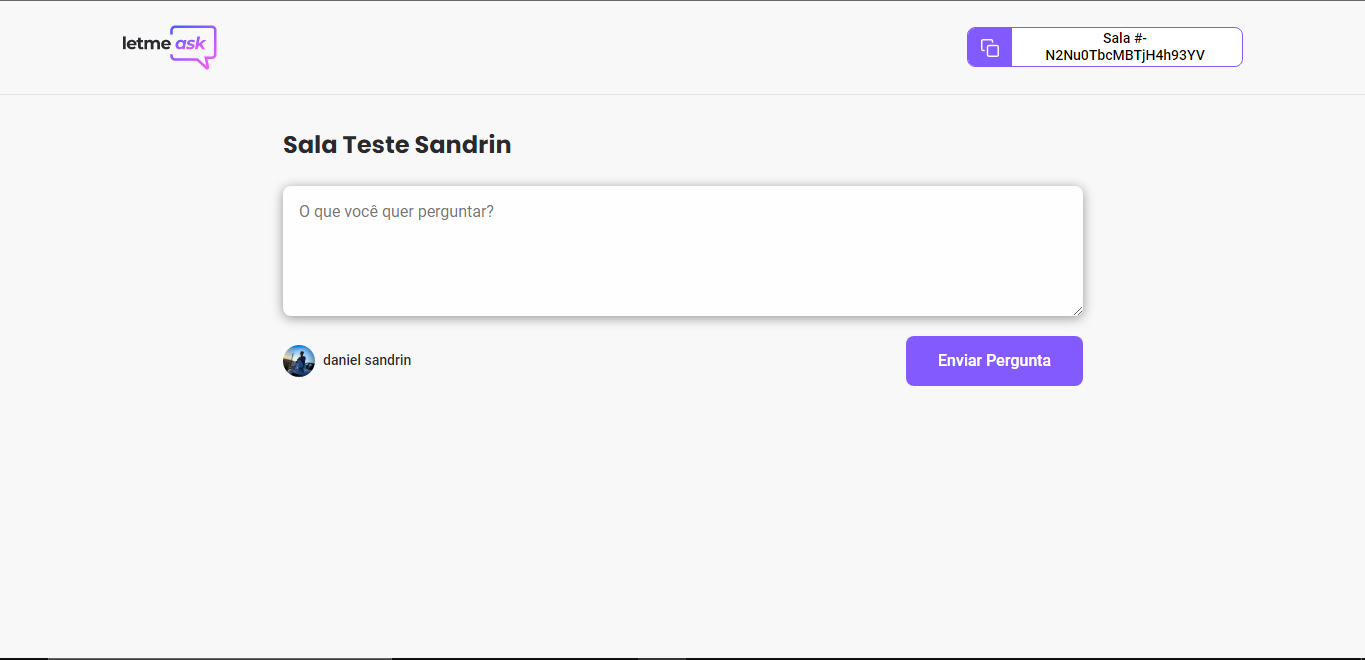Click the header bar above the page

tap(600, 46)
